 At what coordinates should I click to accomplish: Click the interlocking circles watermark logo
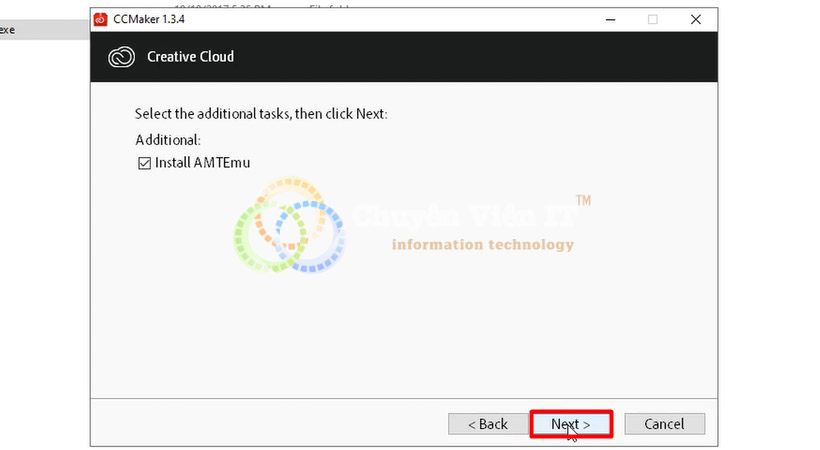coord(289,225)
